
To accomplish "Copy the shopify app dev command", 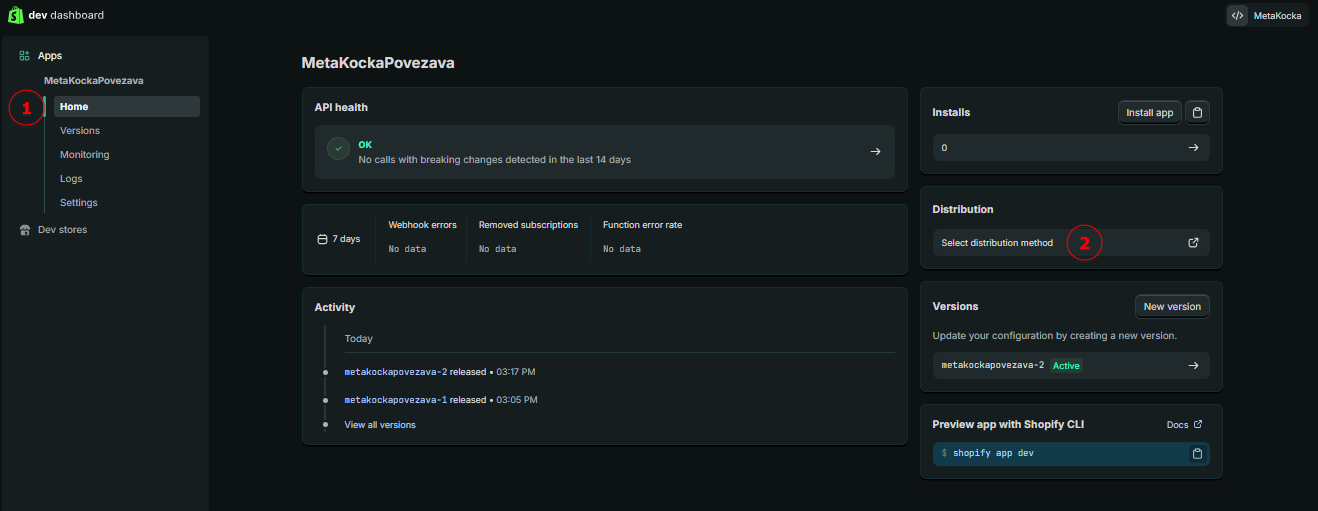I will (x=1197, y=453).
